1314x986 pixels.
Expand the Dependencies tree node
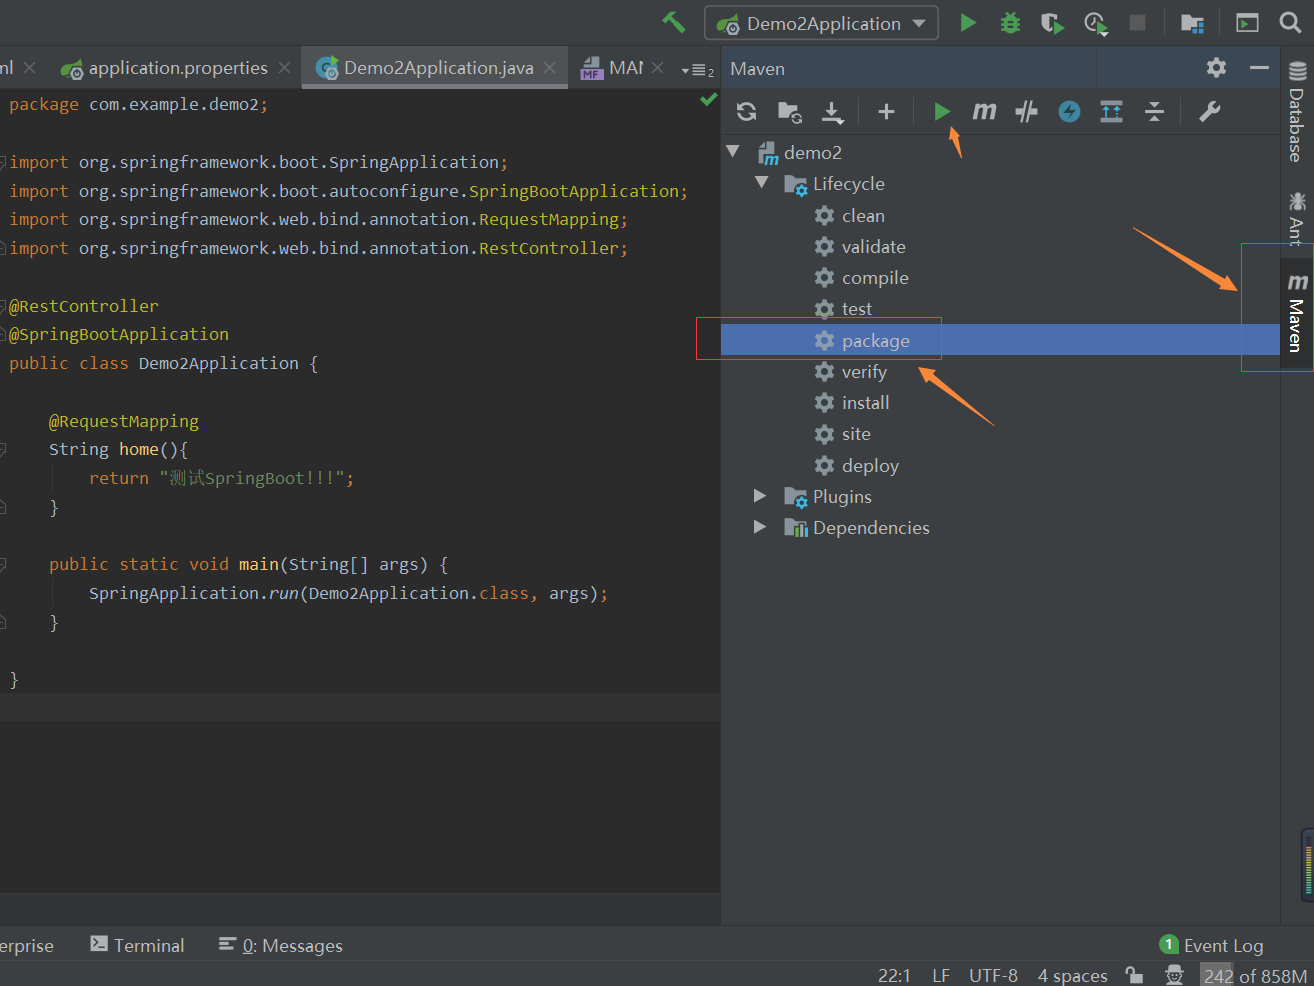tap(760, 527)
